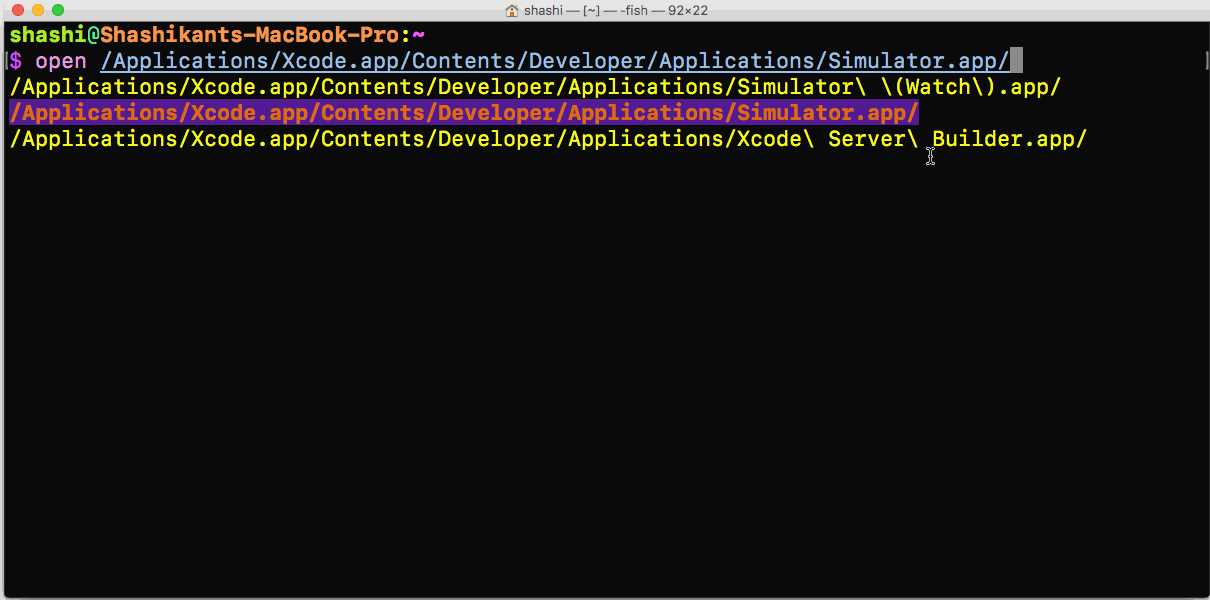Click the prompt text 'shashi@Shashikants-MacBook-Pro:~'
The image size is (1210, 600).
click(x=218, y=35)
